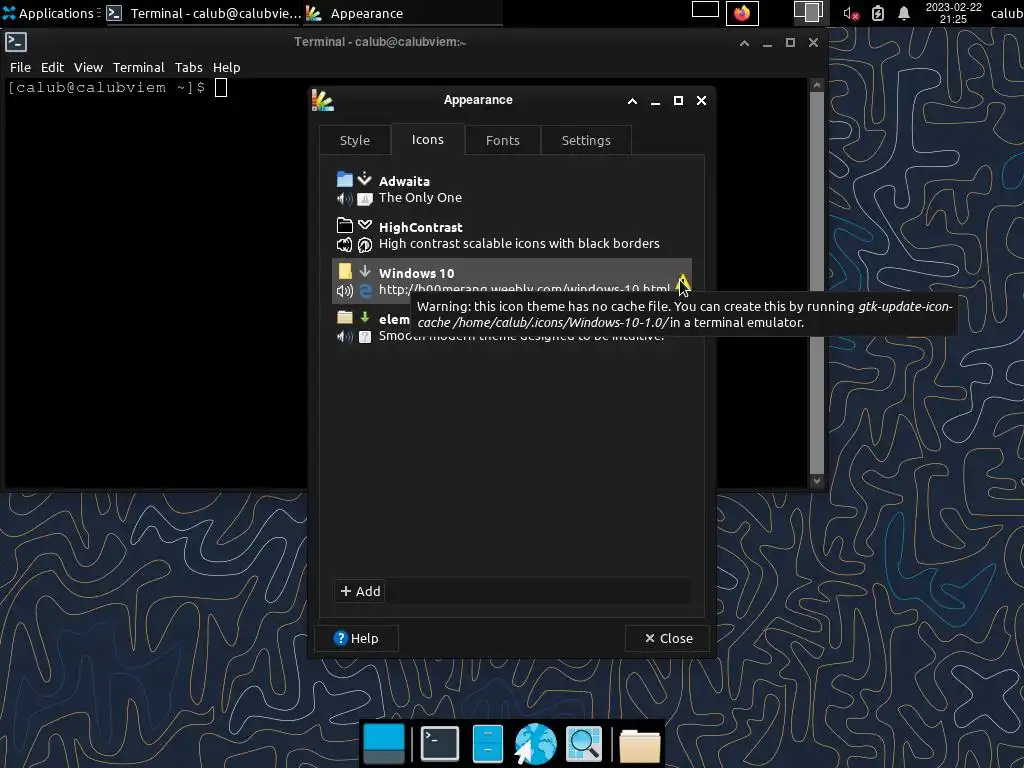This screenshot has height=768, width=1024.
Task: Roll up the Terminal window shade button
Action: click(744, 42)
